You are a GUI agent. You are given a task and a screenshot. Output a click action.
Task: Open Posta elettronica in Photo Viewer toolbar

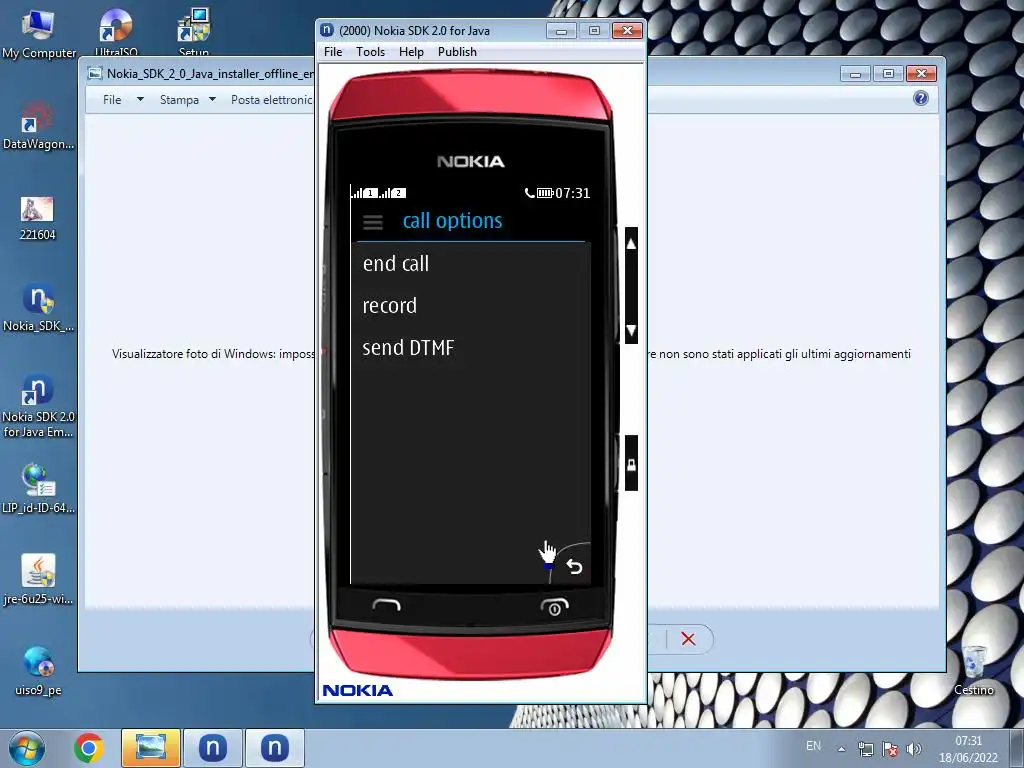[x=272, y=99]
